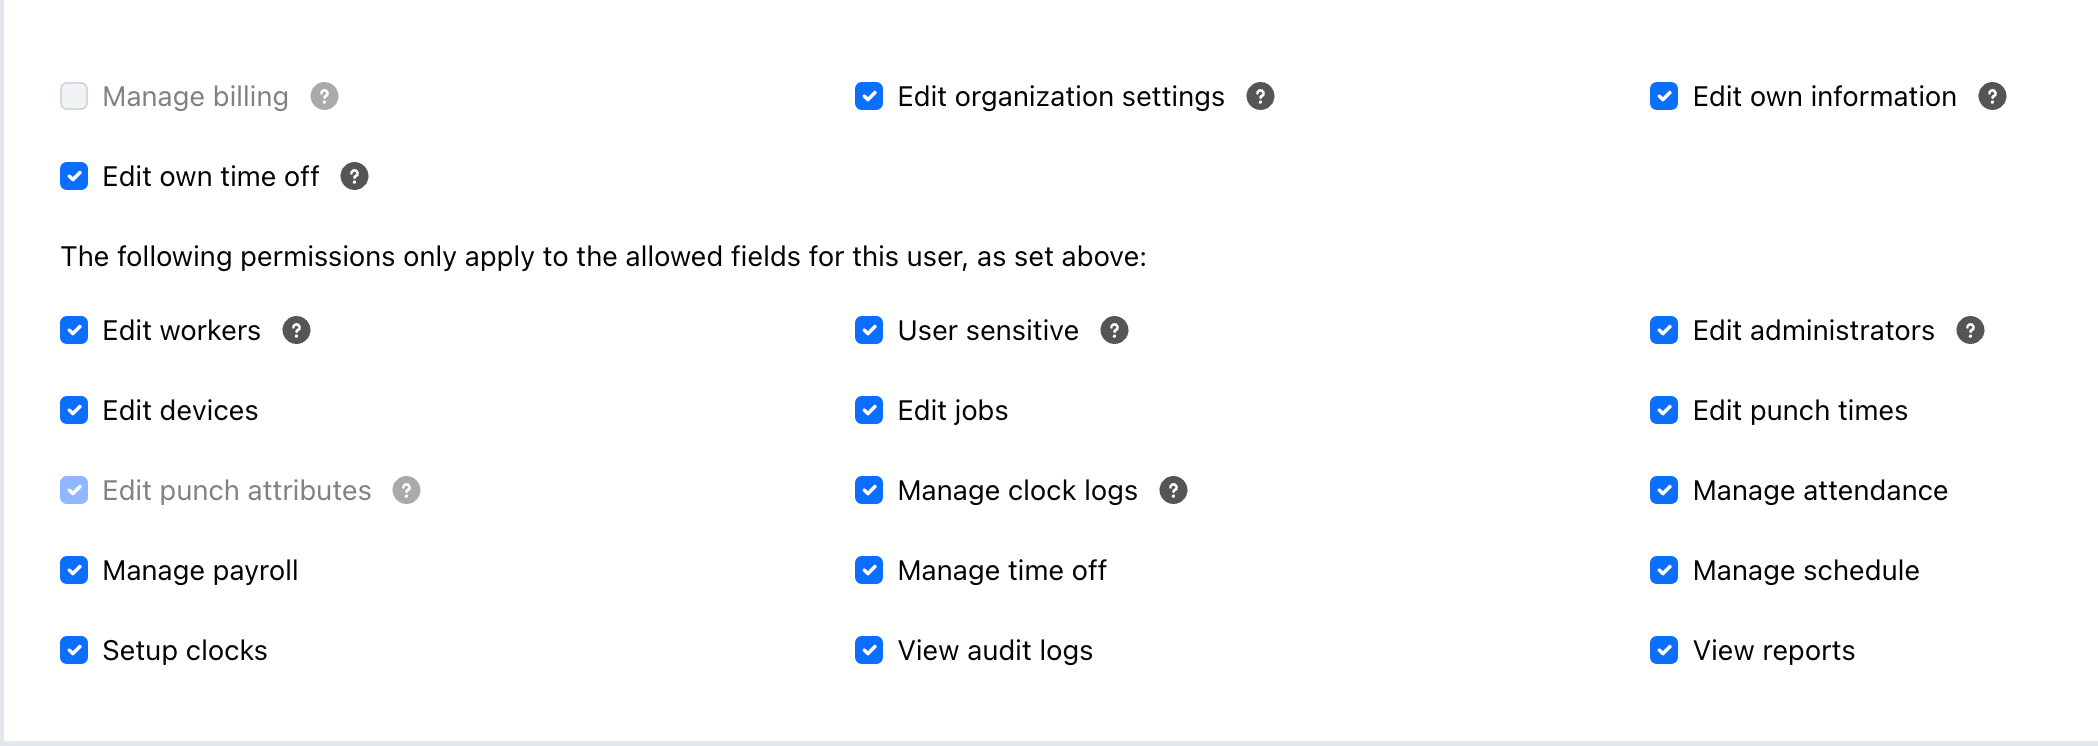
Task: Uncheck the Edit workers checkbox
Action: 74,330
